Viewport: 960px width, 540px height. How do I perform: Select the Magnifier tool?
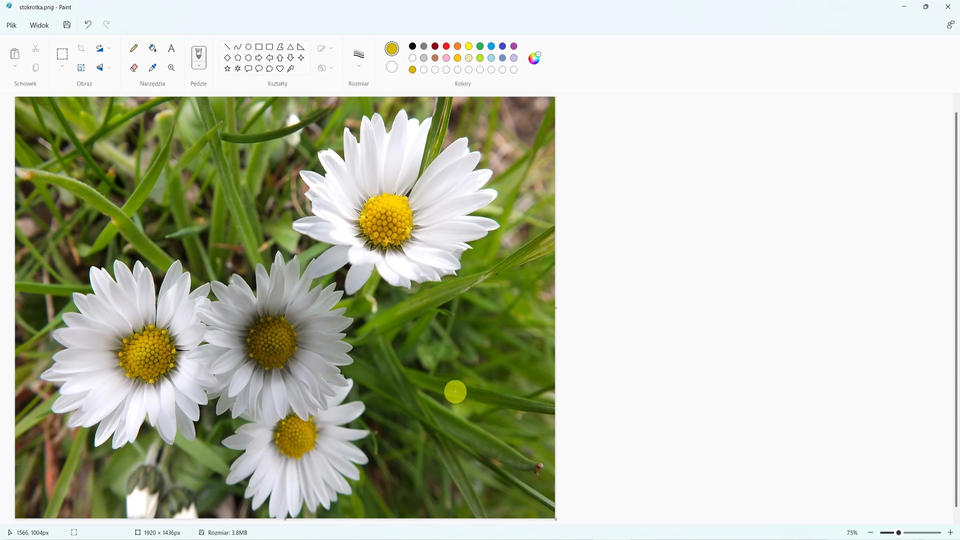coord(171,68)
